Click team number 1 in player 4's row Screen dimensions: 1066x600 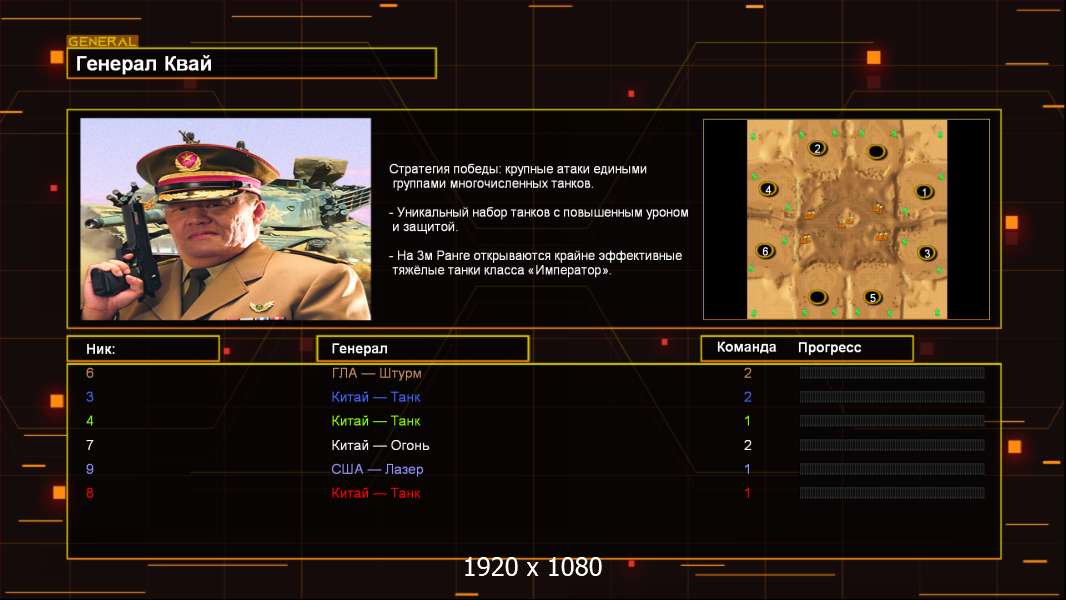748,421
